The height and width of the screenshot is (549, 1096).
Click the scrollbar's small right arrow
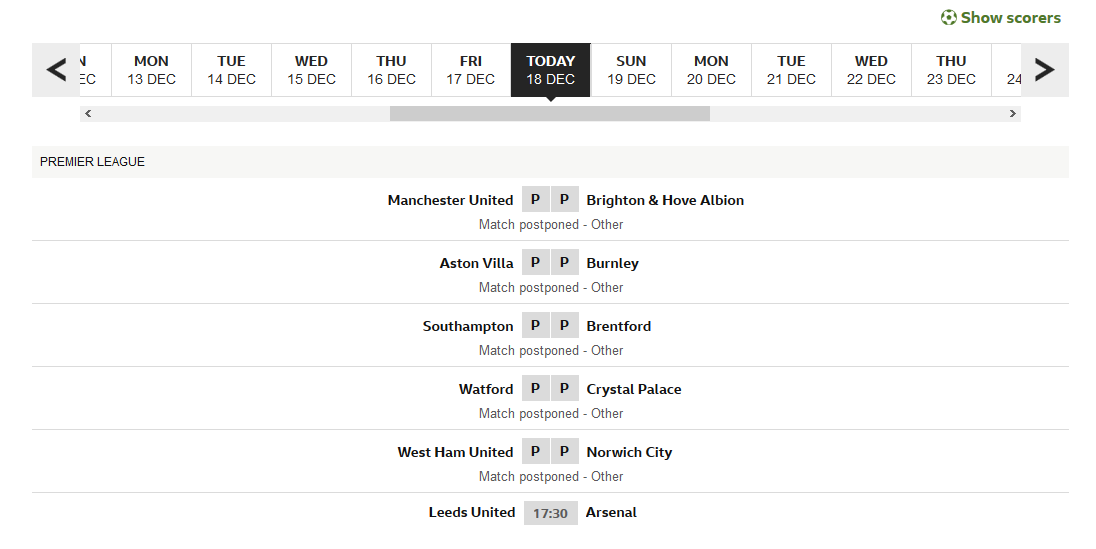1012,113
